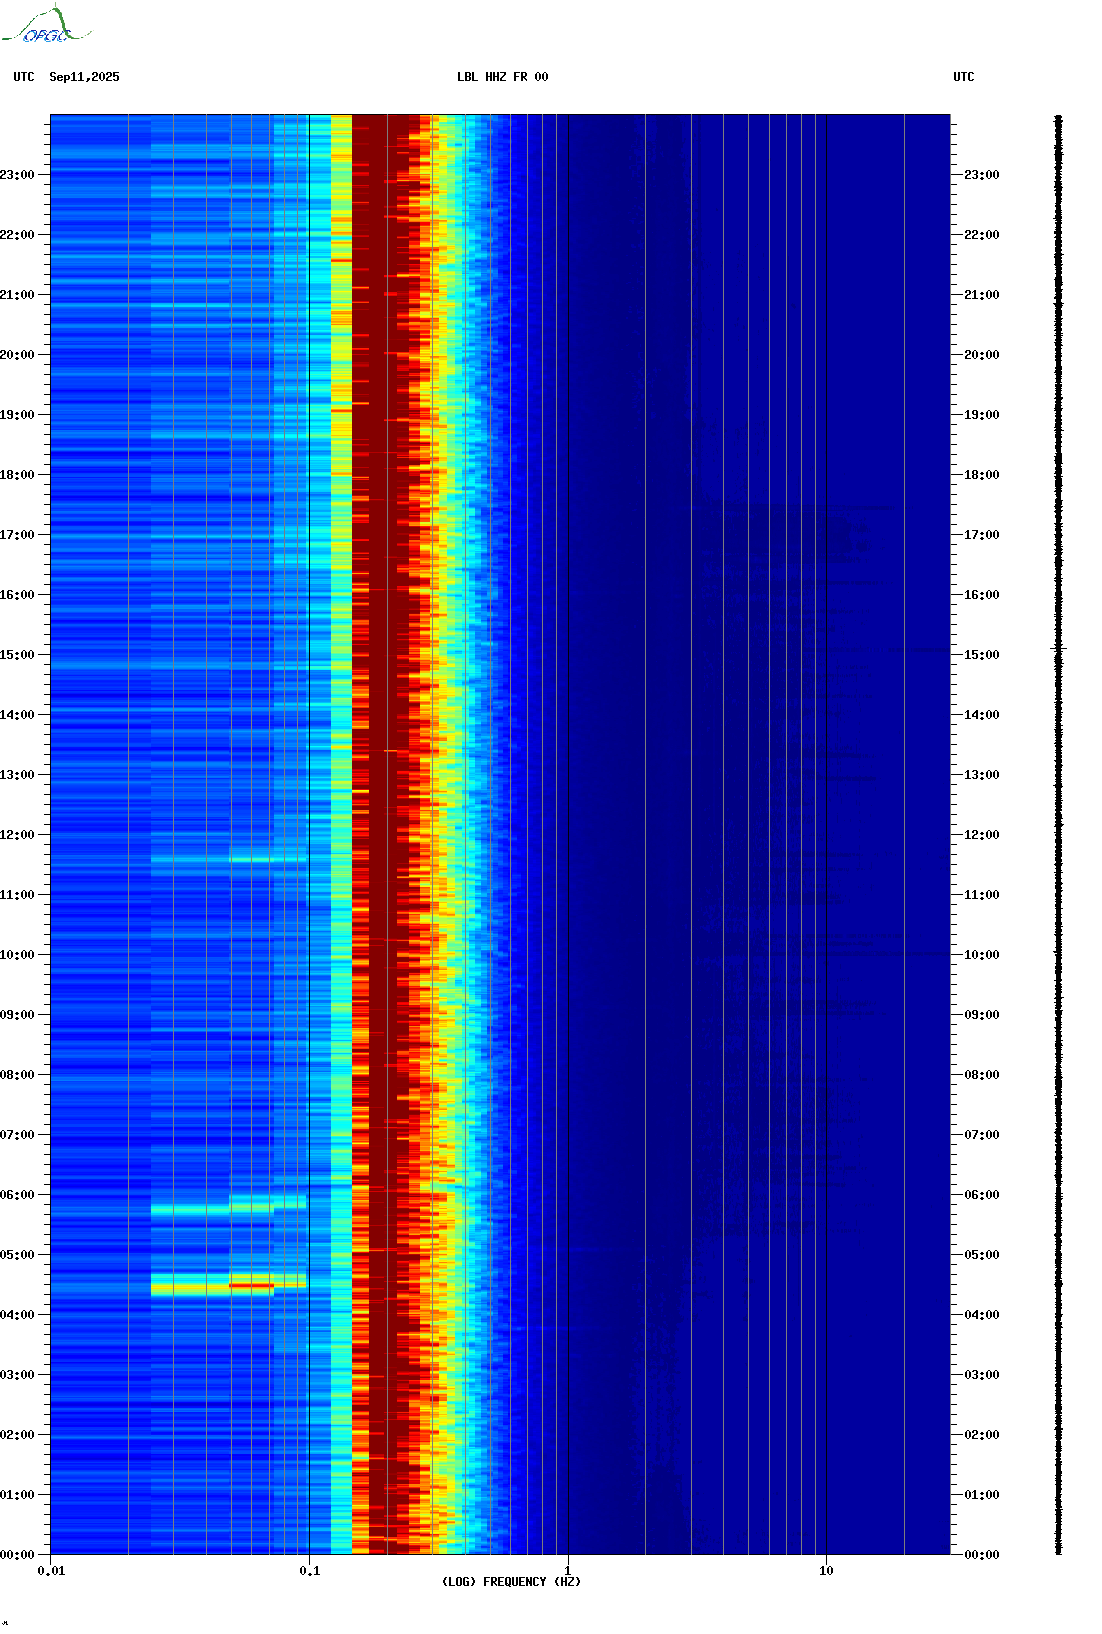Click the 14:00 label on right time axis
The height and width of the screenshot is (1634, 1102).
click(x=982, y=715)
